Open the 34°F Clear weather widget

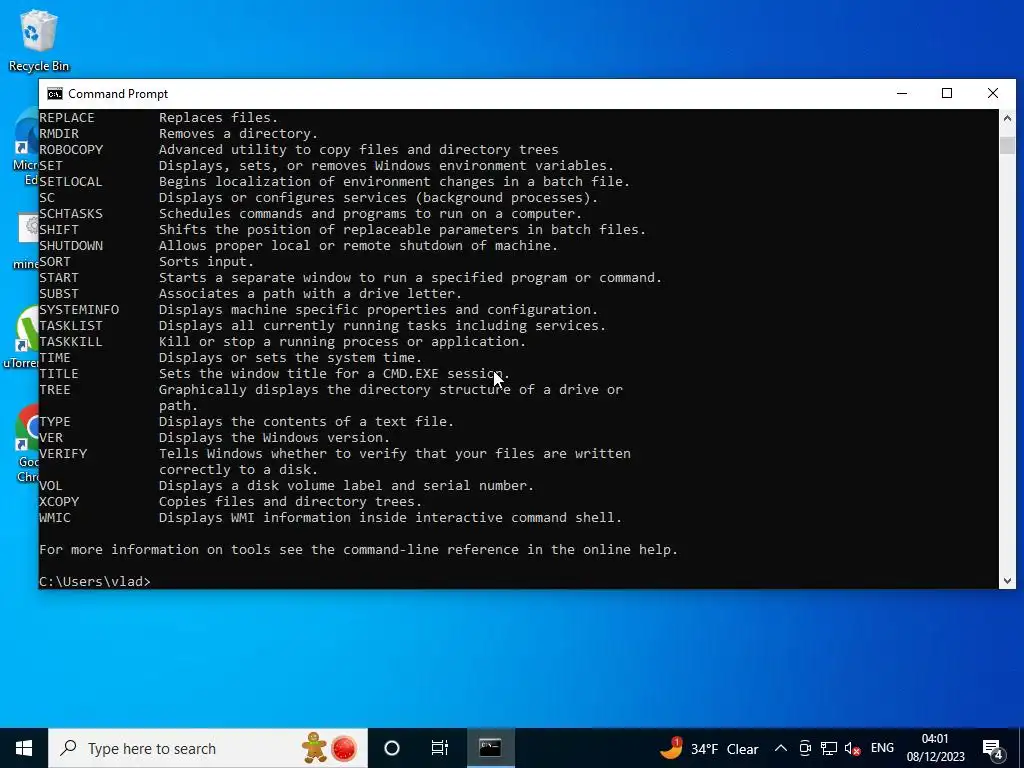709,748
